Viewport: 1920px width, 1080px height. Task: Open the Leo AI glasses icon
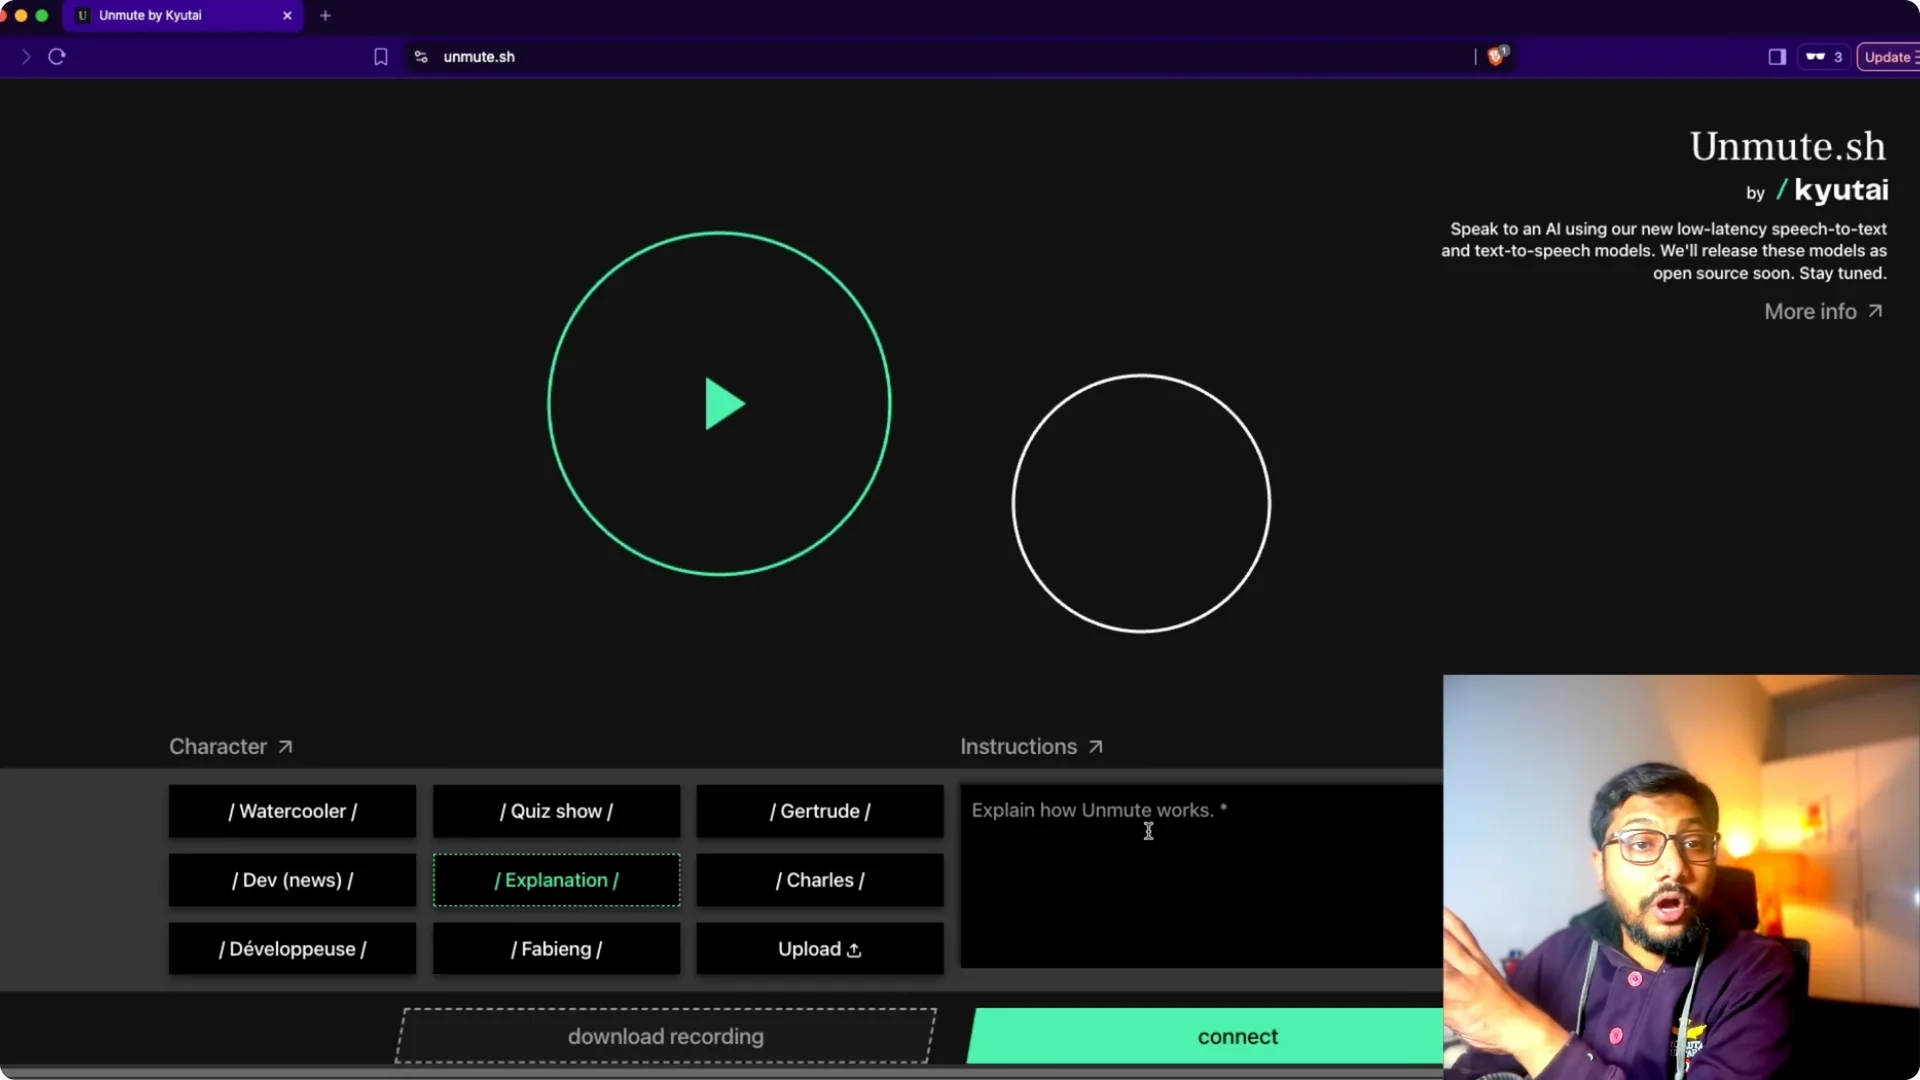(1816, 56)
